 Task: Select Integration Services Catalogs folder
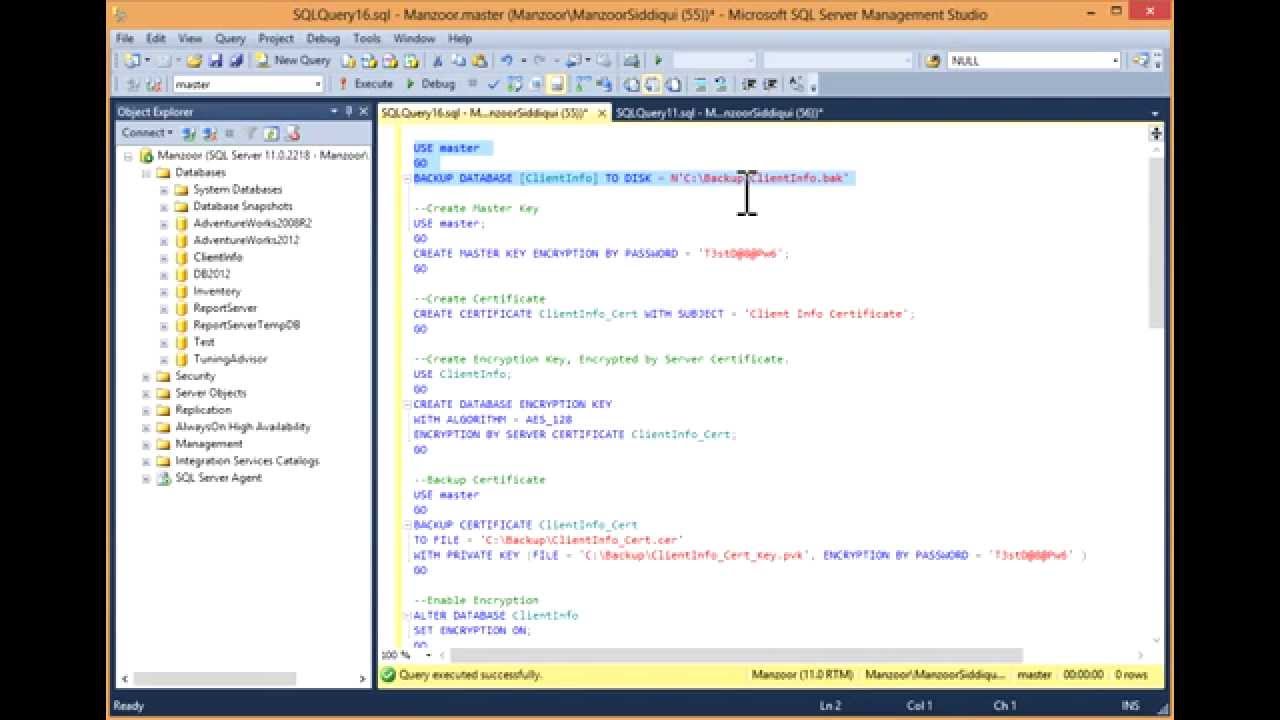point(247,461)
